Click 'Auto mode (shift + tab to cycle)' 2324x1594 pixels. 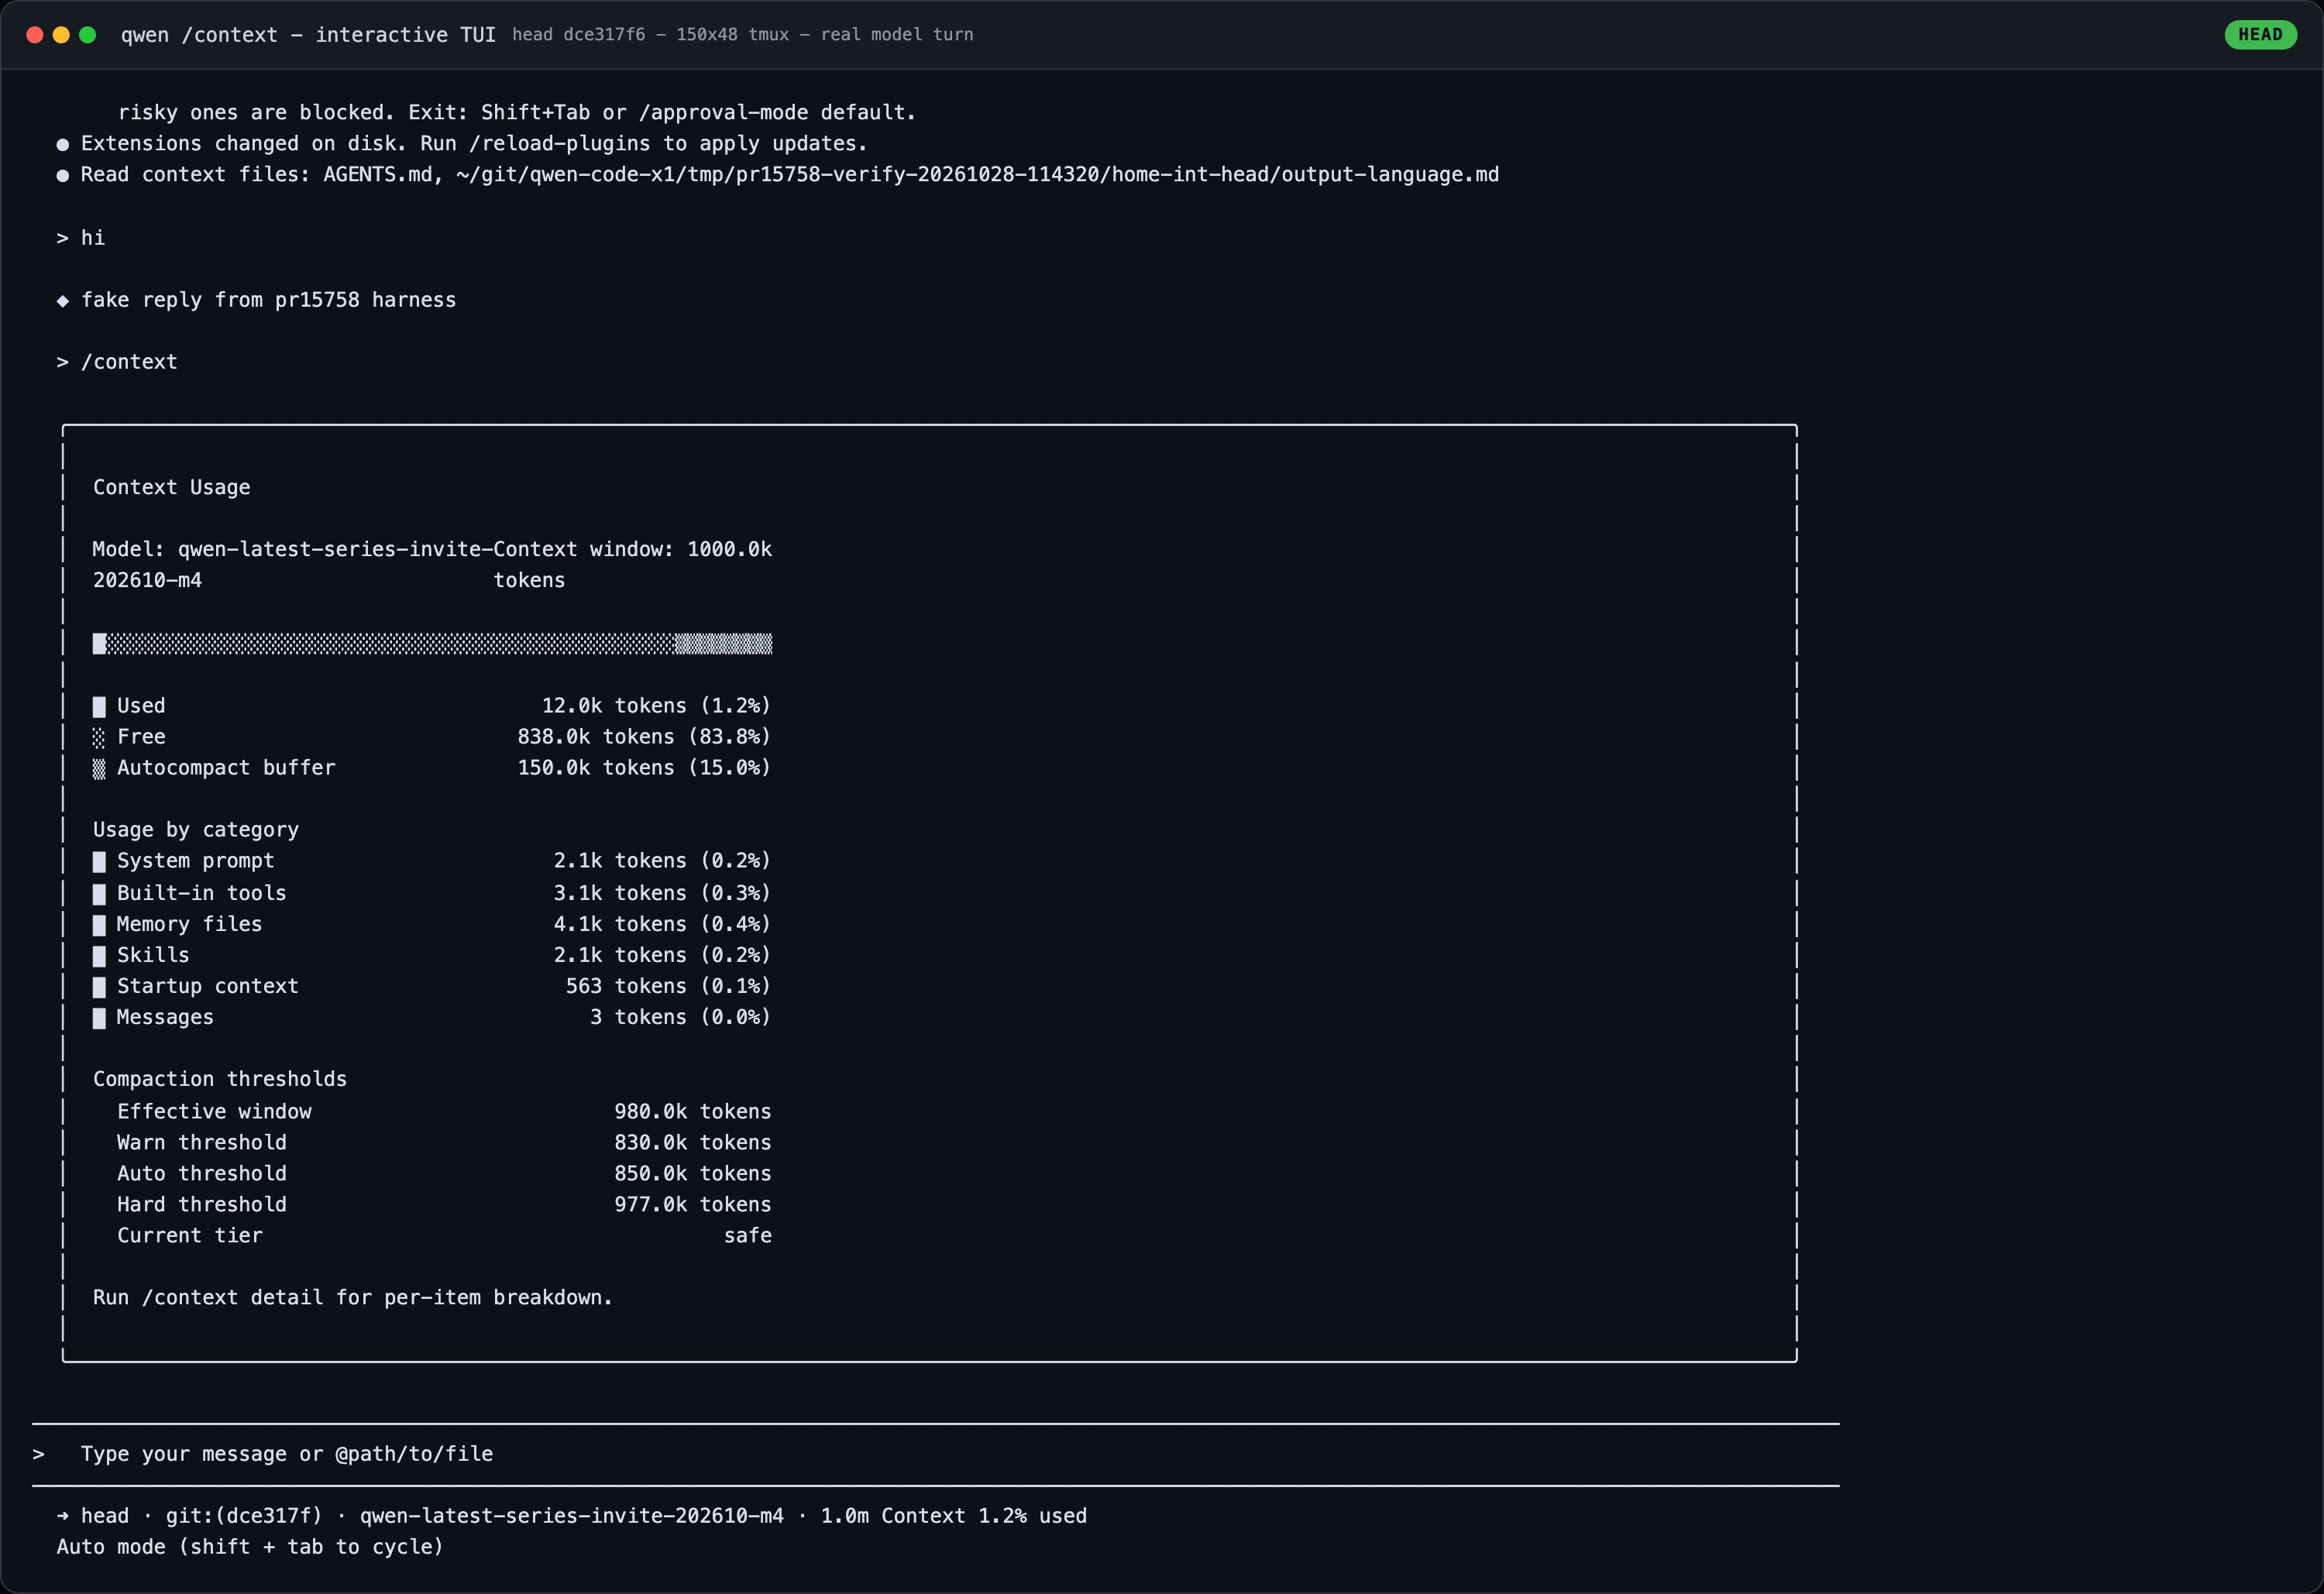point(250,1547)
